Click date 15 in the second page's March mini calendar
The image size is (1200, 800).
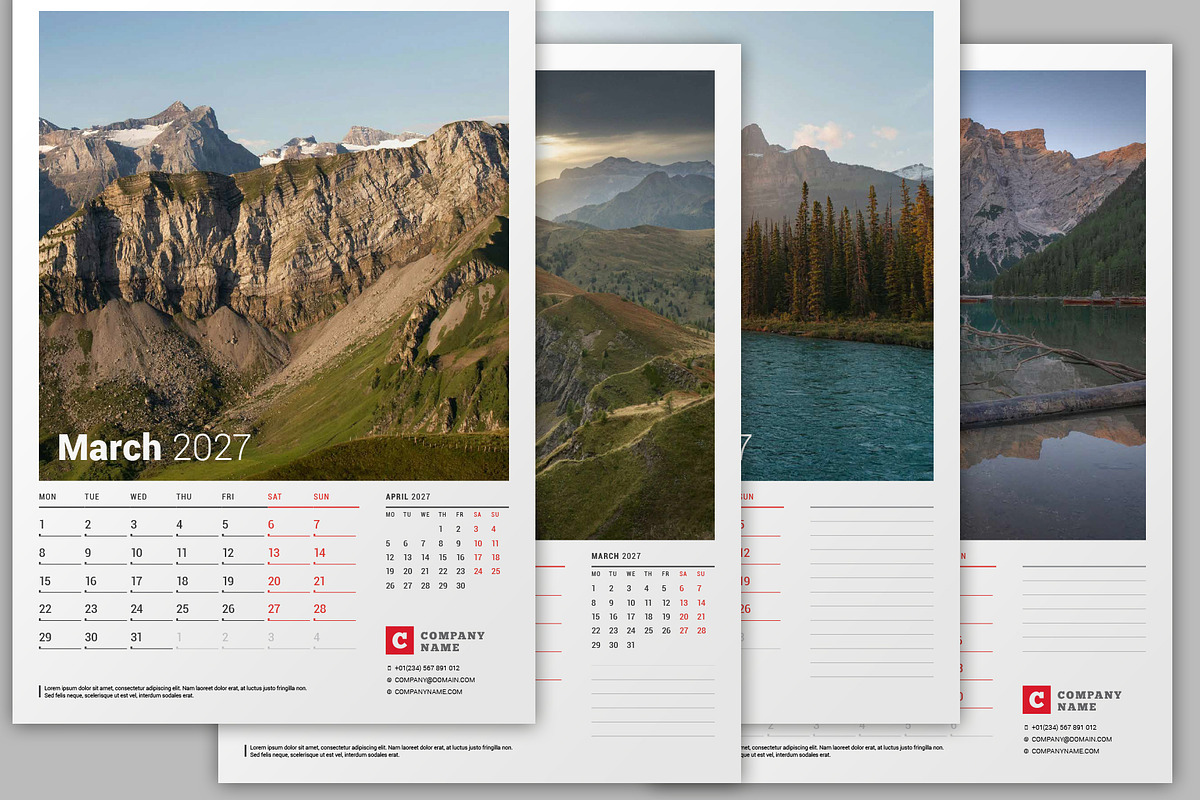pos(596,617)
